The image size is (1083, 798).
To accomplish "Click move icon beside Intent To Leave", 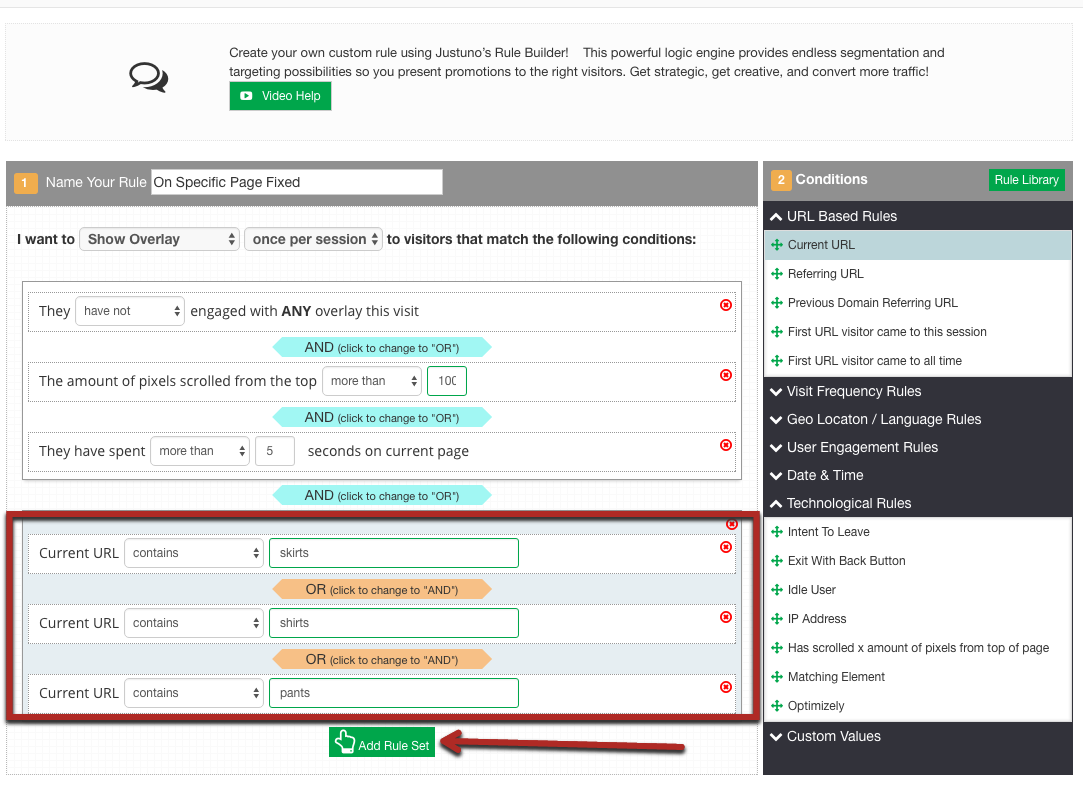I will (777, 532).
